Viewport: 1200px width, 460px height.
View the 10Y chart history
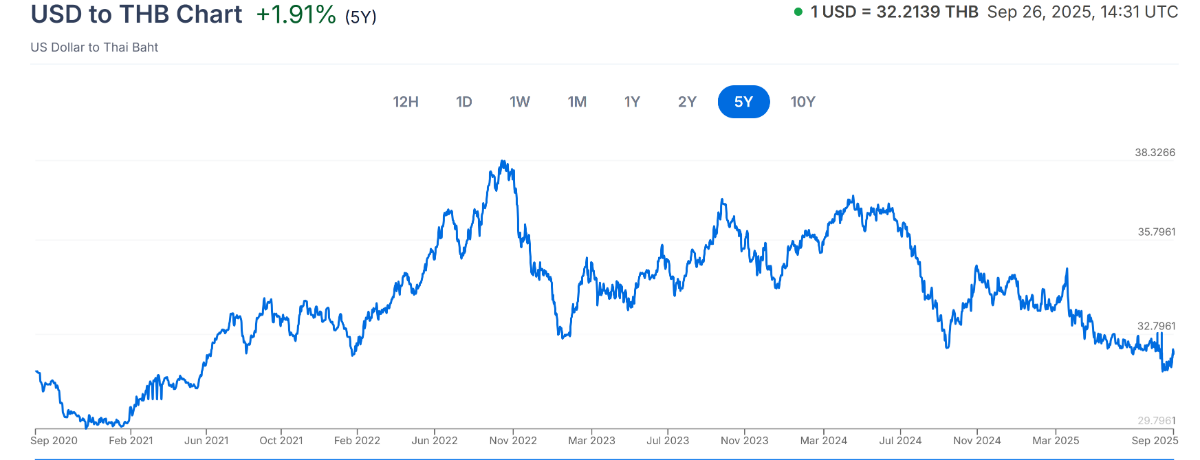click(803, 101)
